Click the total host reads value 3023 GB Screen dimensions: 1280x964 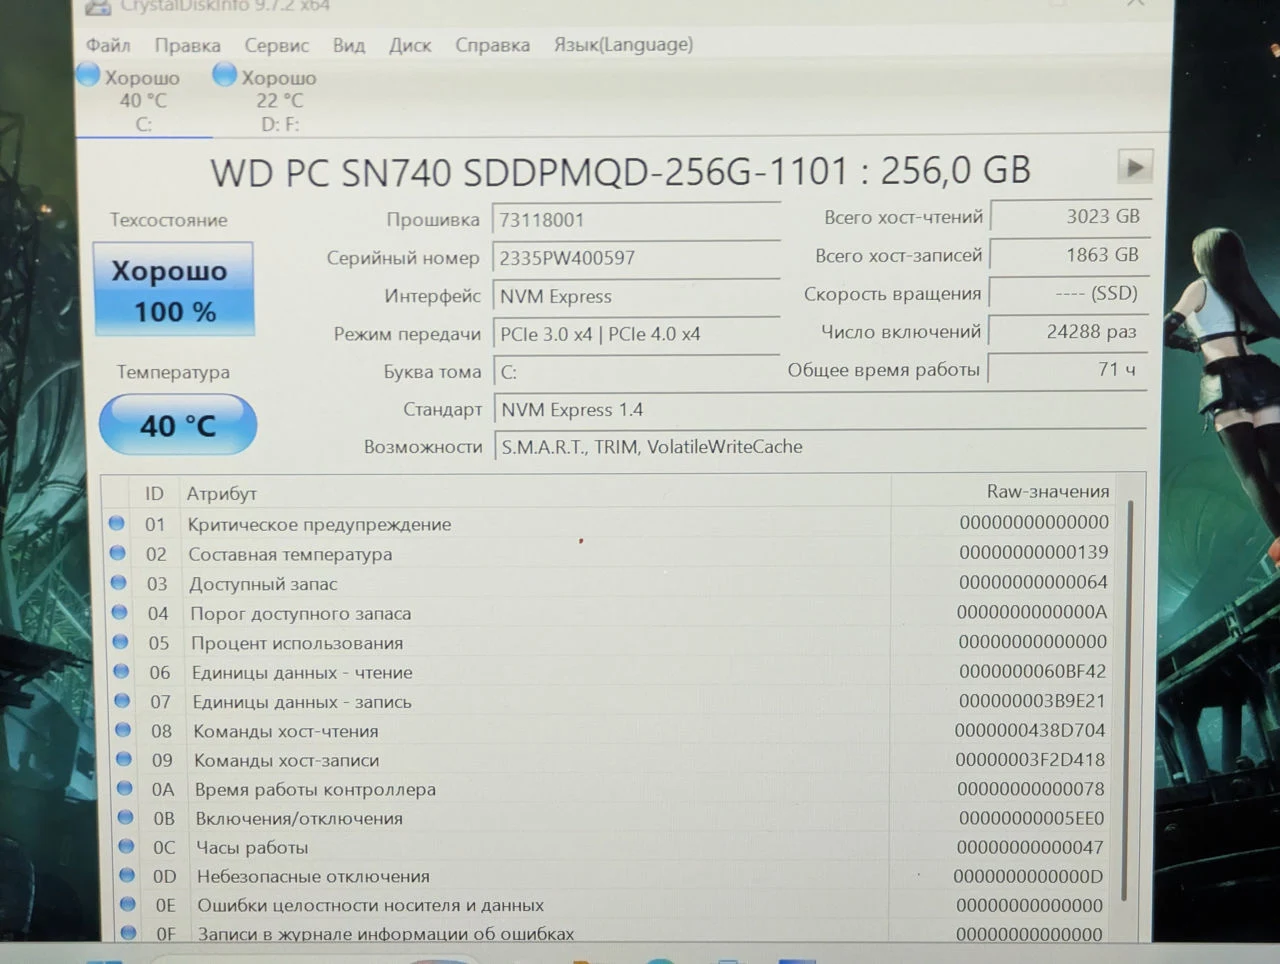pos(1069,216)
